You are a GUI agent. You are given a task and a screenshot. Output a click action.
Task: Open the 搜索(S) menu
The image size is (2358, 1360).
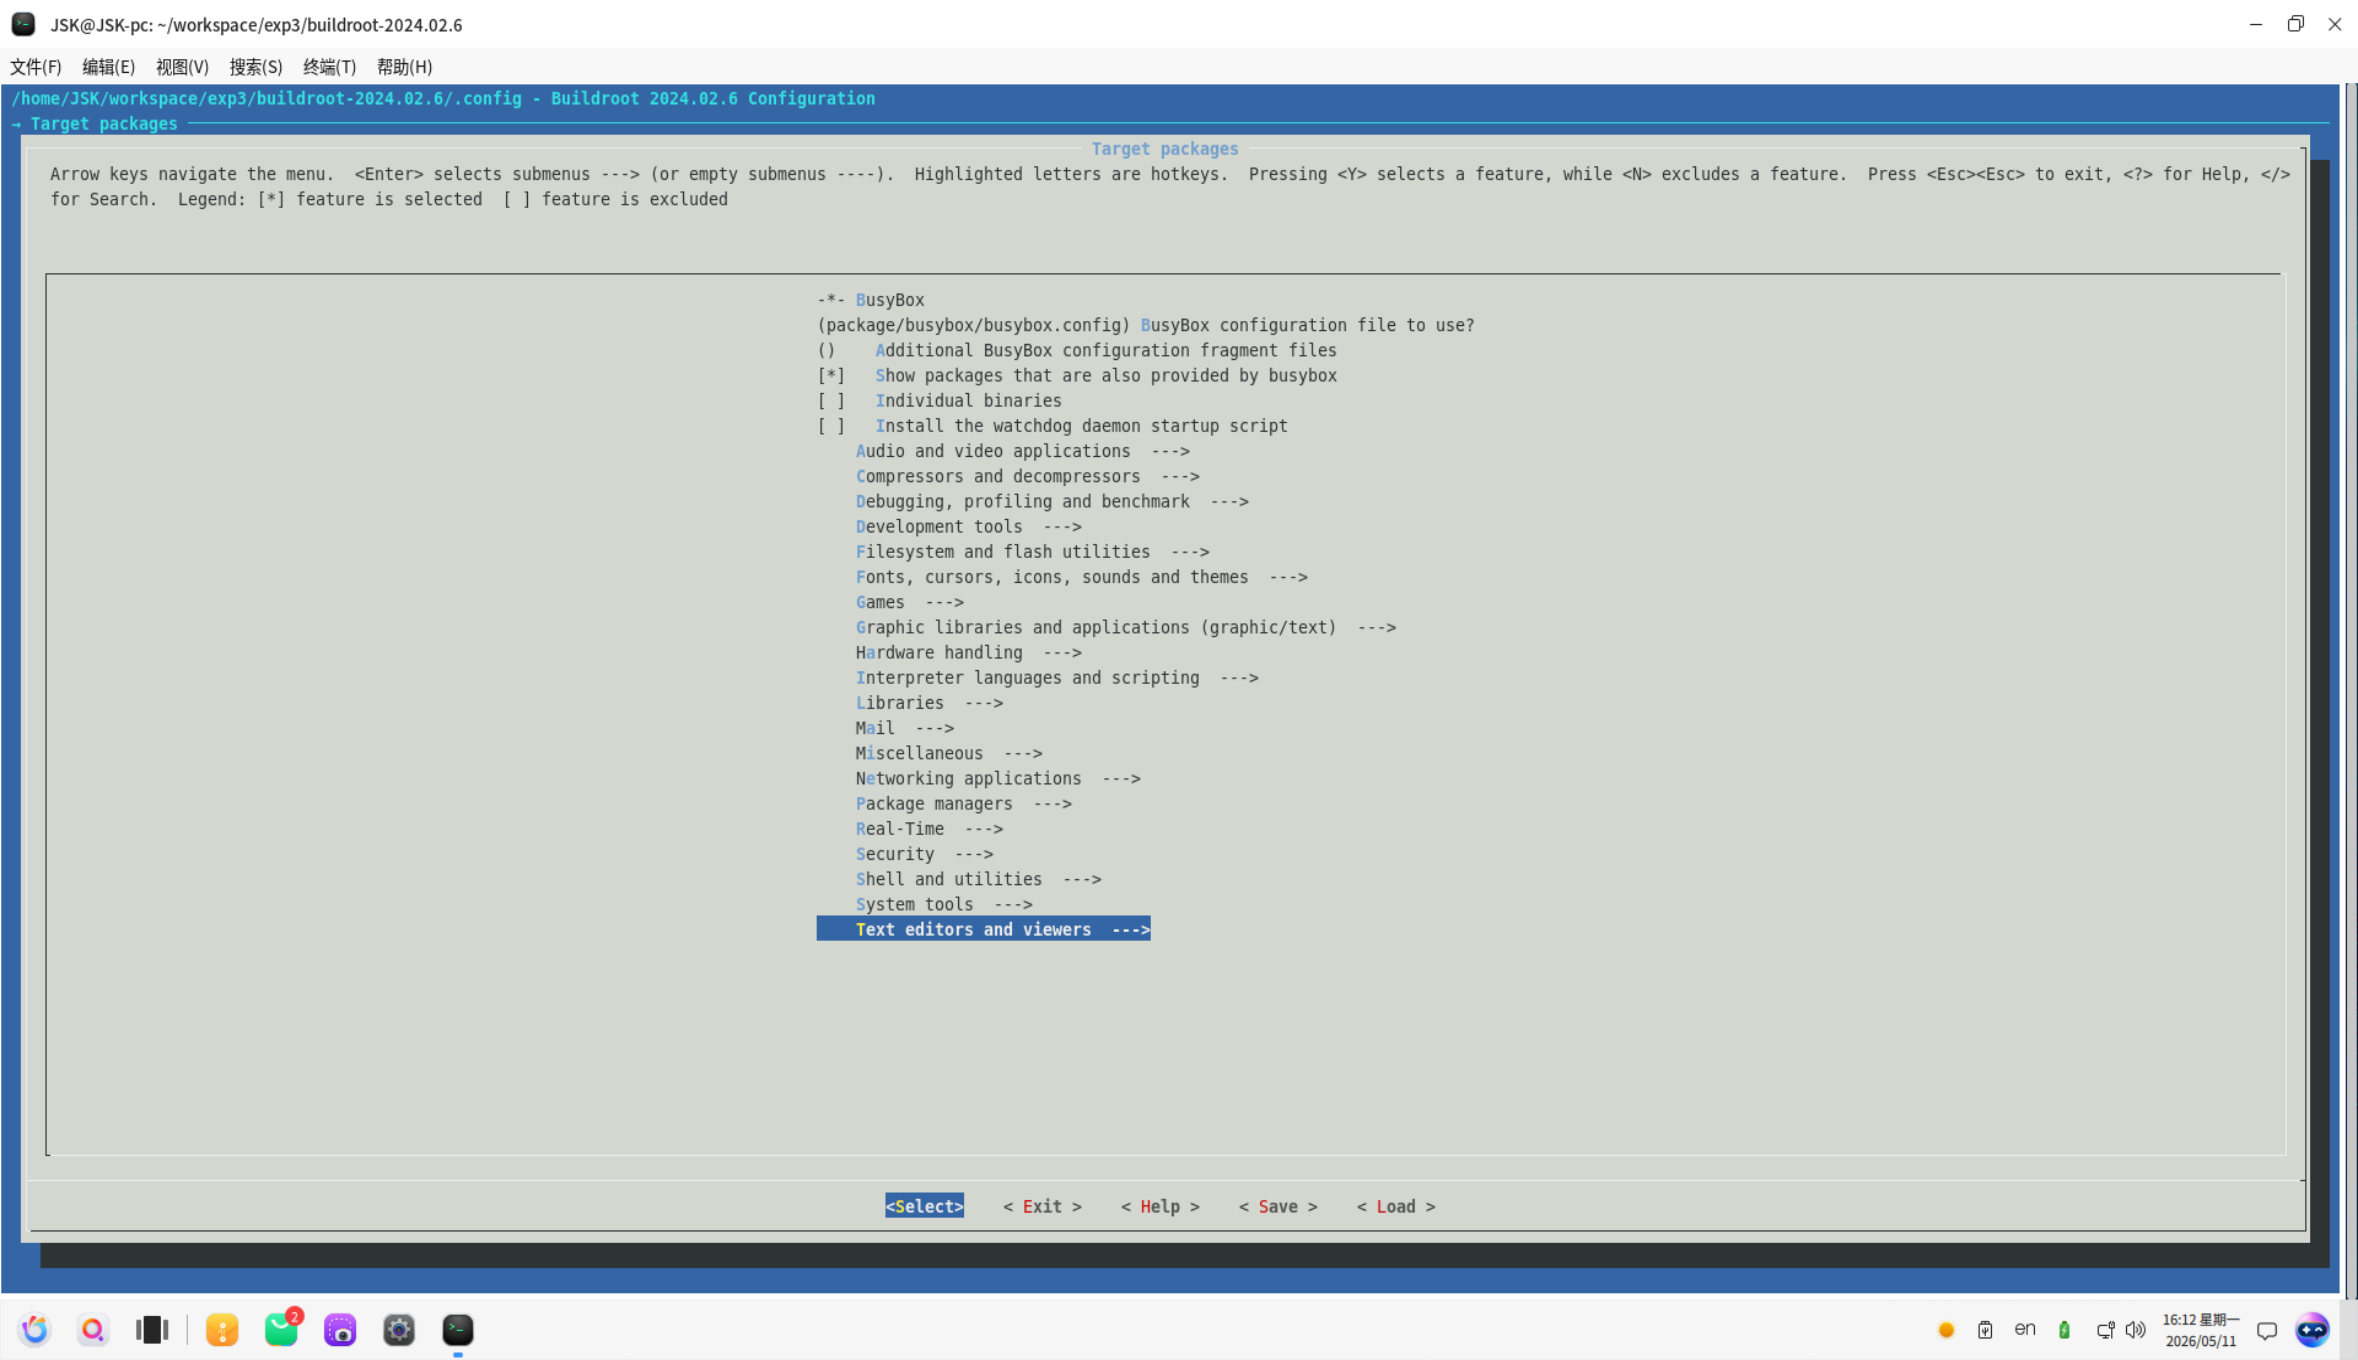[x=256, y=67]
